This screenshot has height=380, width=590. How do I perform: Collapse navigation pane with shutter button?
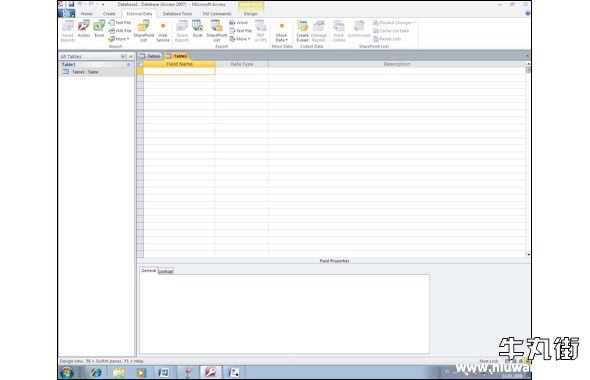tap(131, 56)
